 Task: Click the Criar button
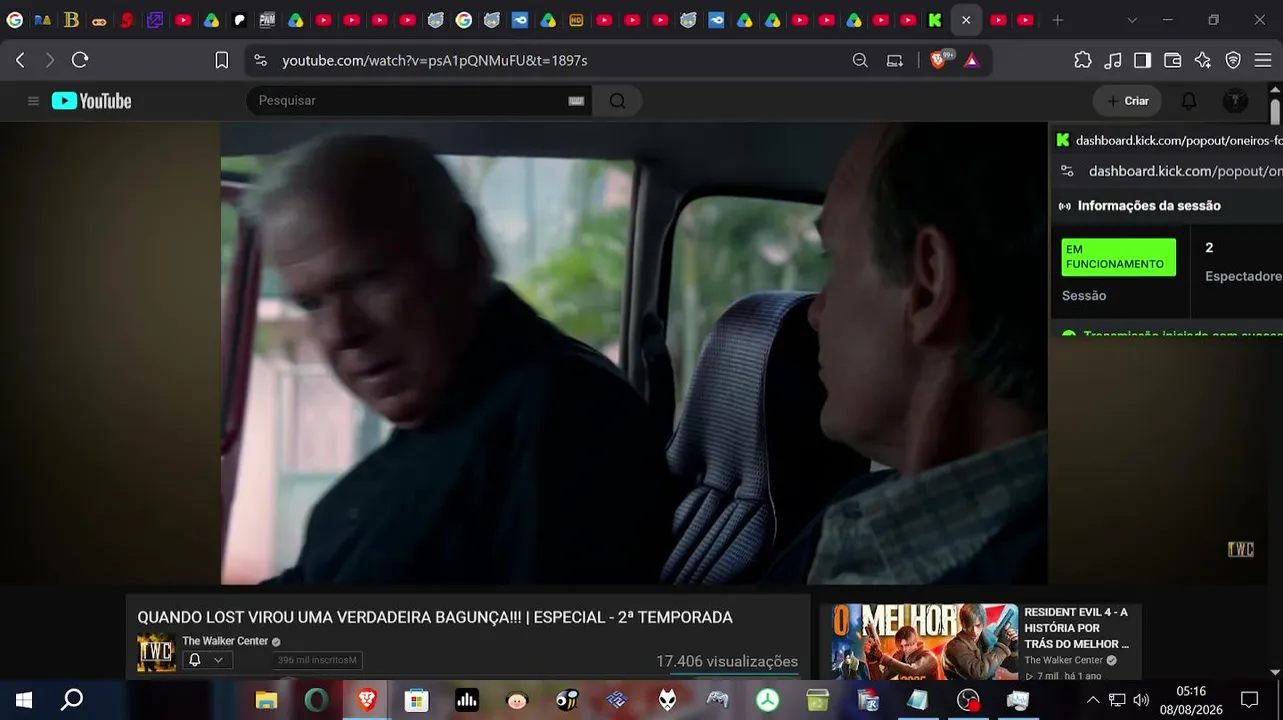point(1127,101)
